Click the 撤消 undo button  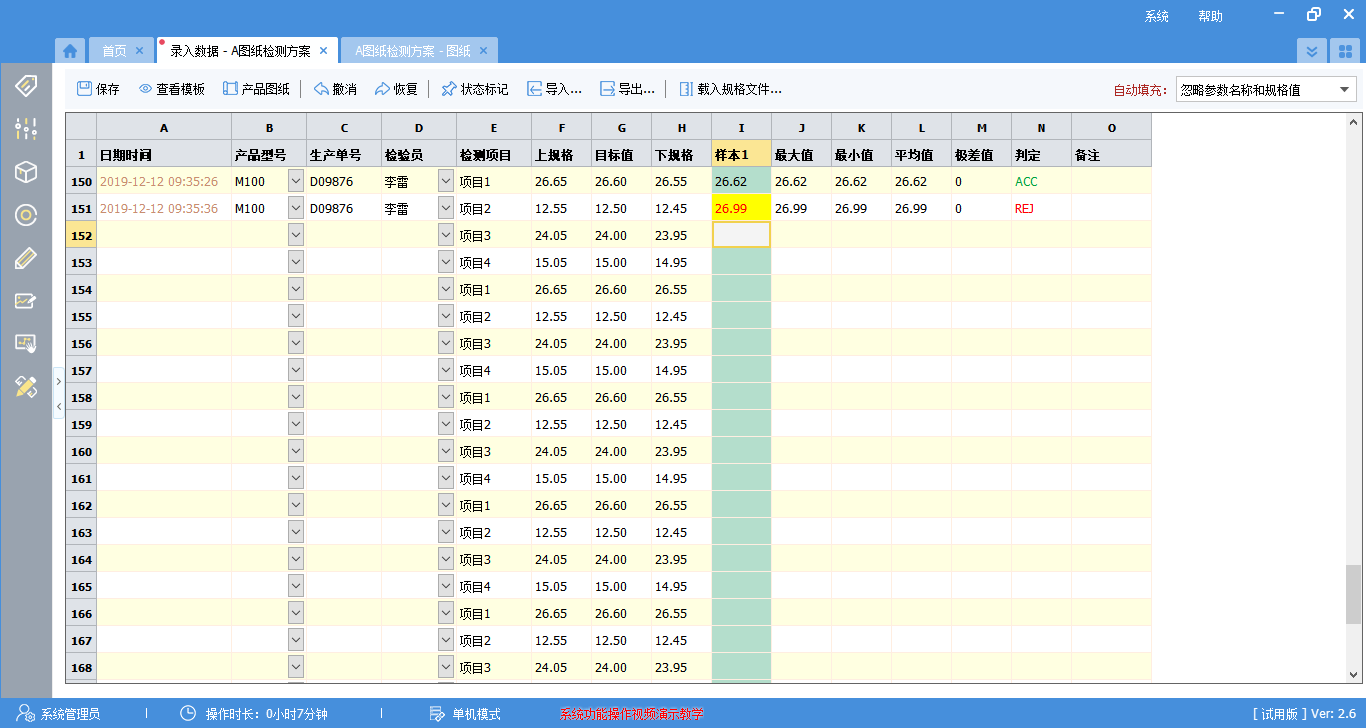tap(335, 89)
